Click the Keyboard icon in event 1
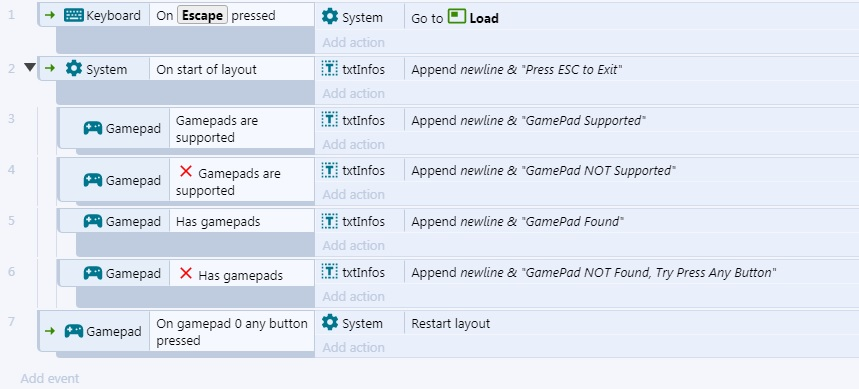The height and width of the screenshot is (389, 859). click(x=73, y=15)
